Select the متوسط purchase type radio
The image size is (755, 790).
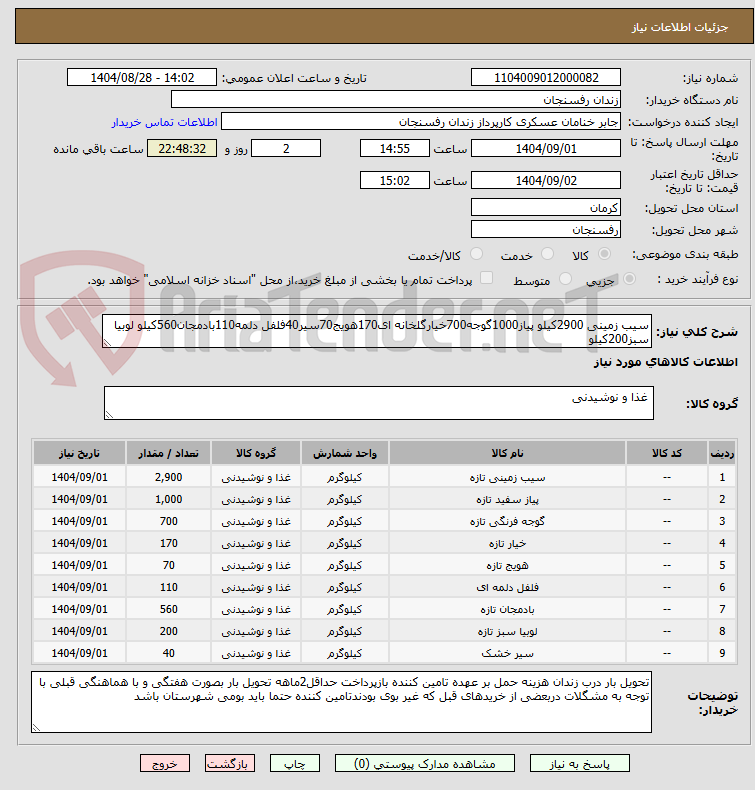click(566, 279)
